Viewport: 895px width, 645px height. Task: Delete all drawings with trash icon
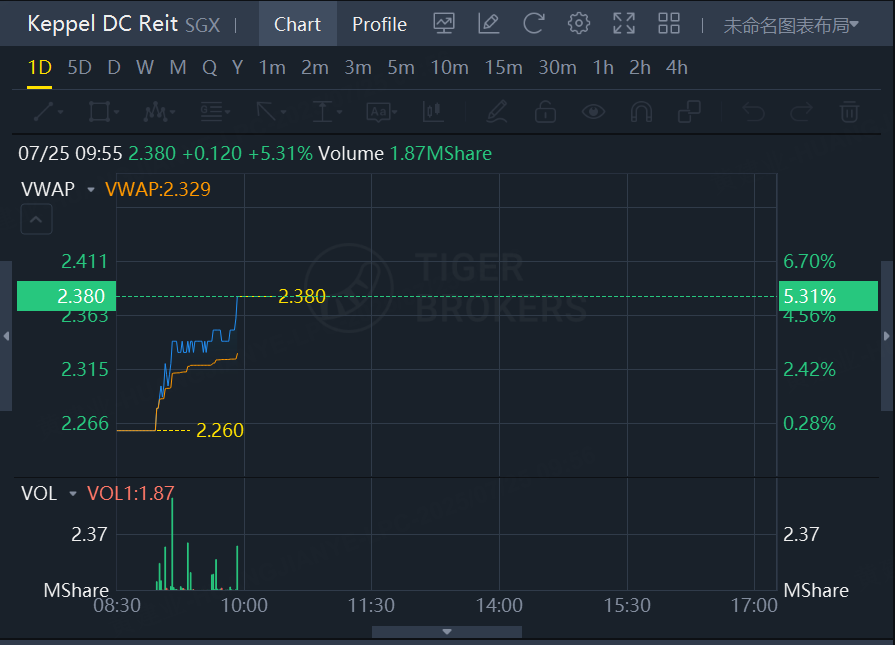pos(849,112)
